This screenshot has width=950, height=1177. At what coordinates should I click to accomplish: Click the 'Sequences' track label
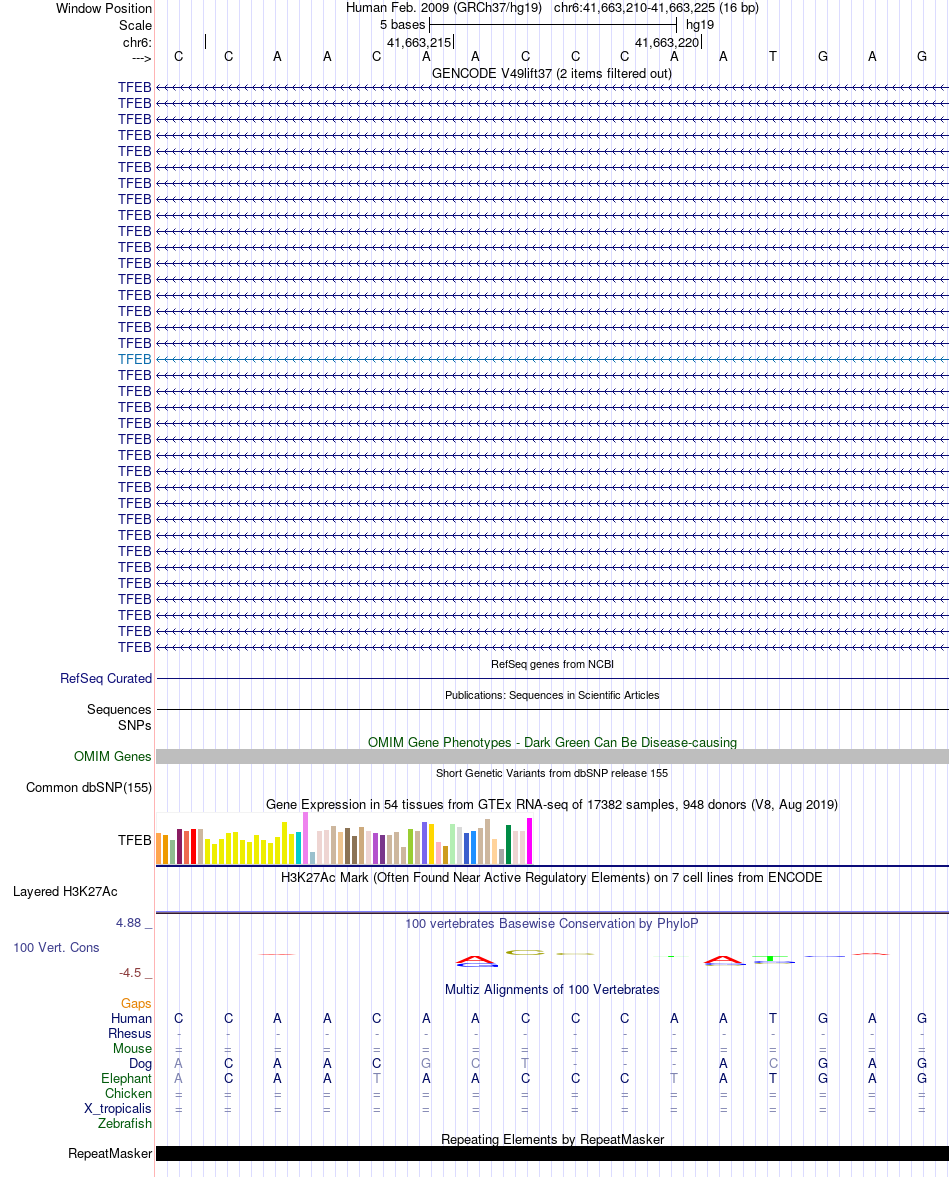click(x=119, y=709)
